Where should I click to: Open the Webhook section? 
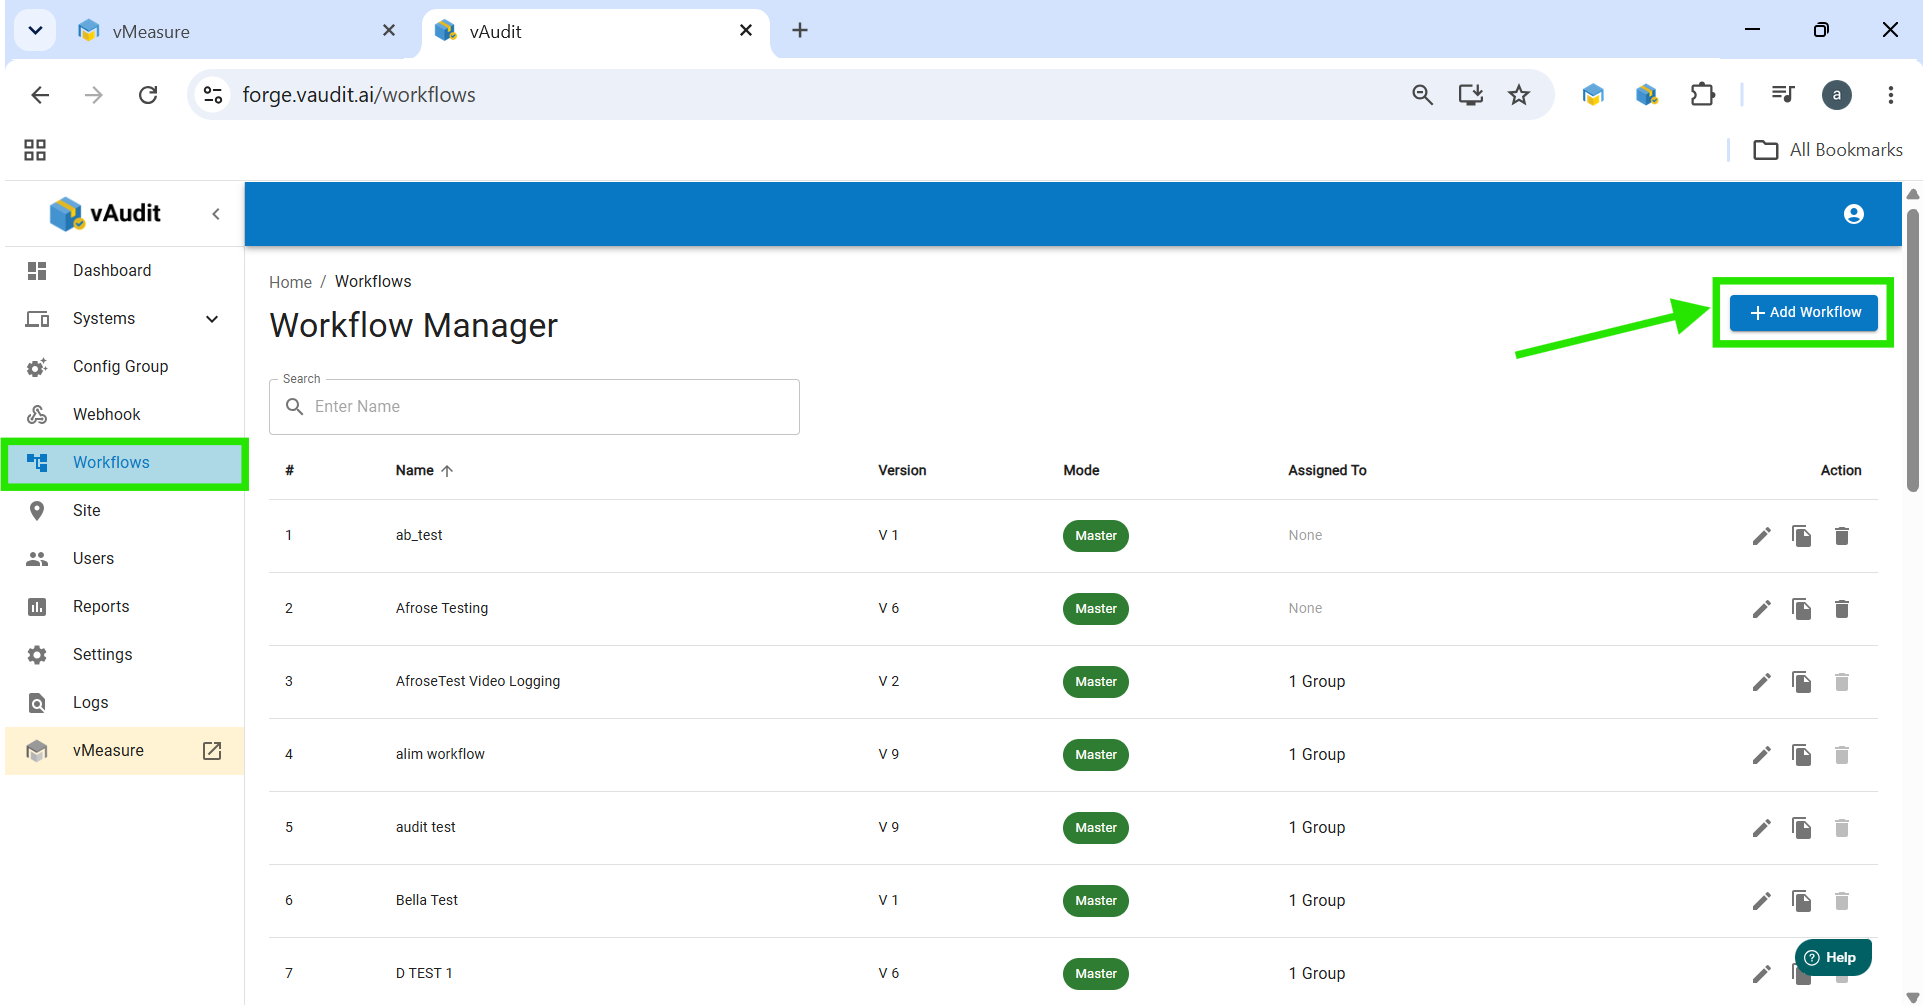(124, 415)
